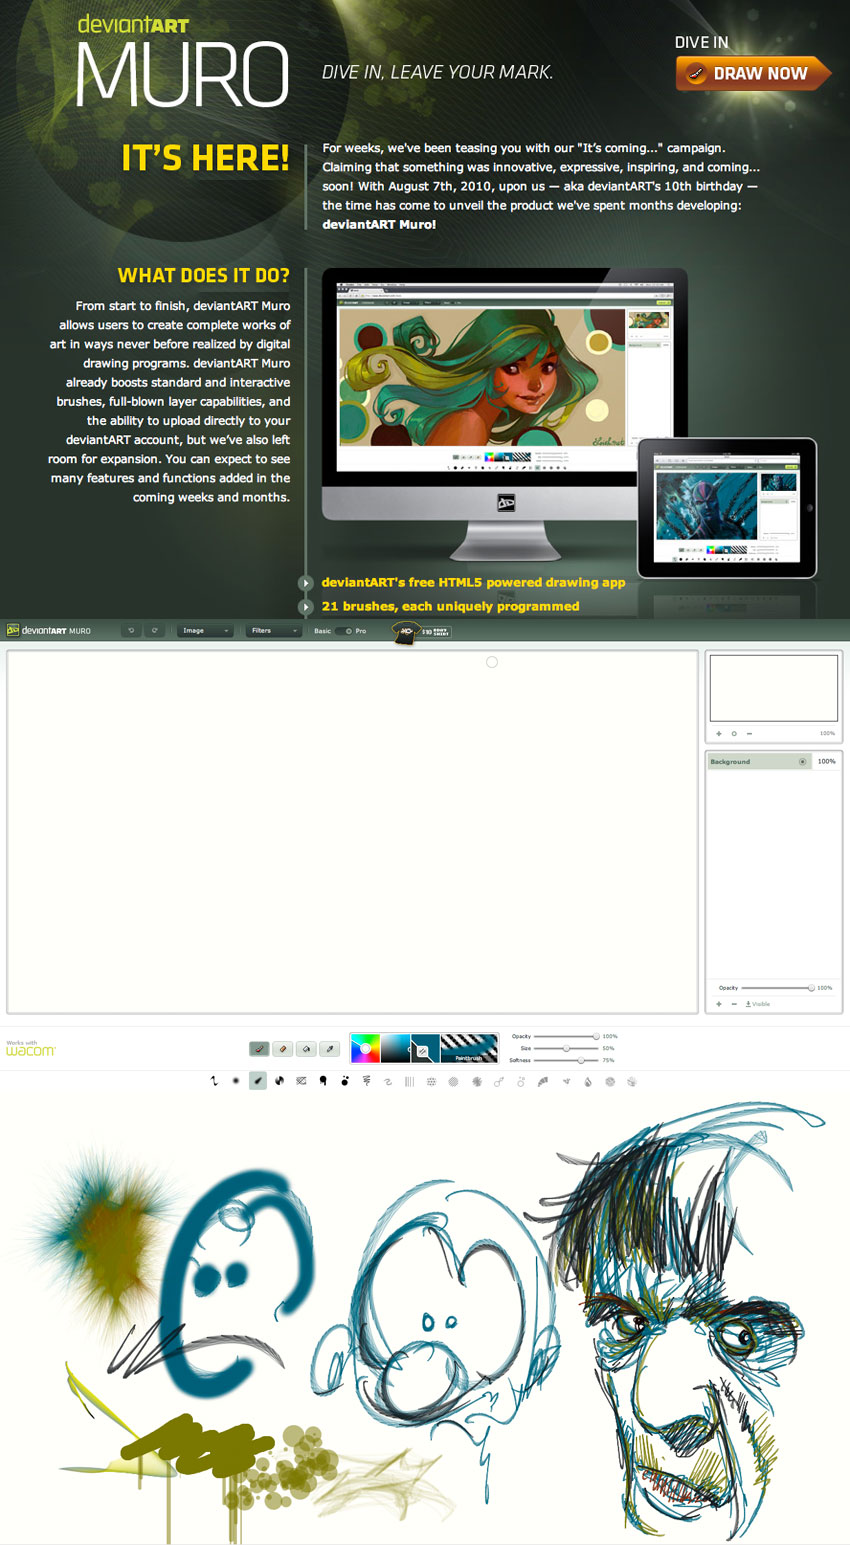Choose the splatter dots brush
850x1545 pixels.
pyautogui.click(x=345, y=1081)
